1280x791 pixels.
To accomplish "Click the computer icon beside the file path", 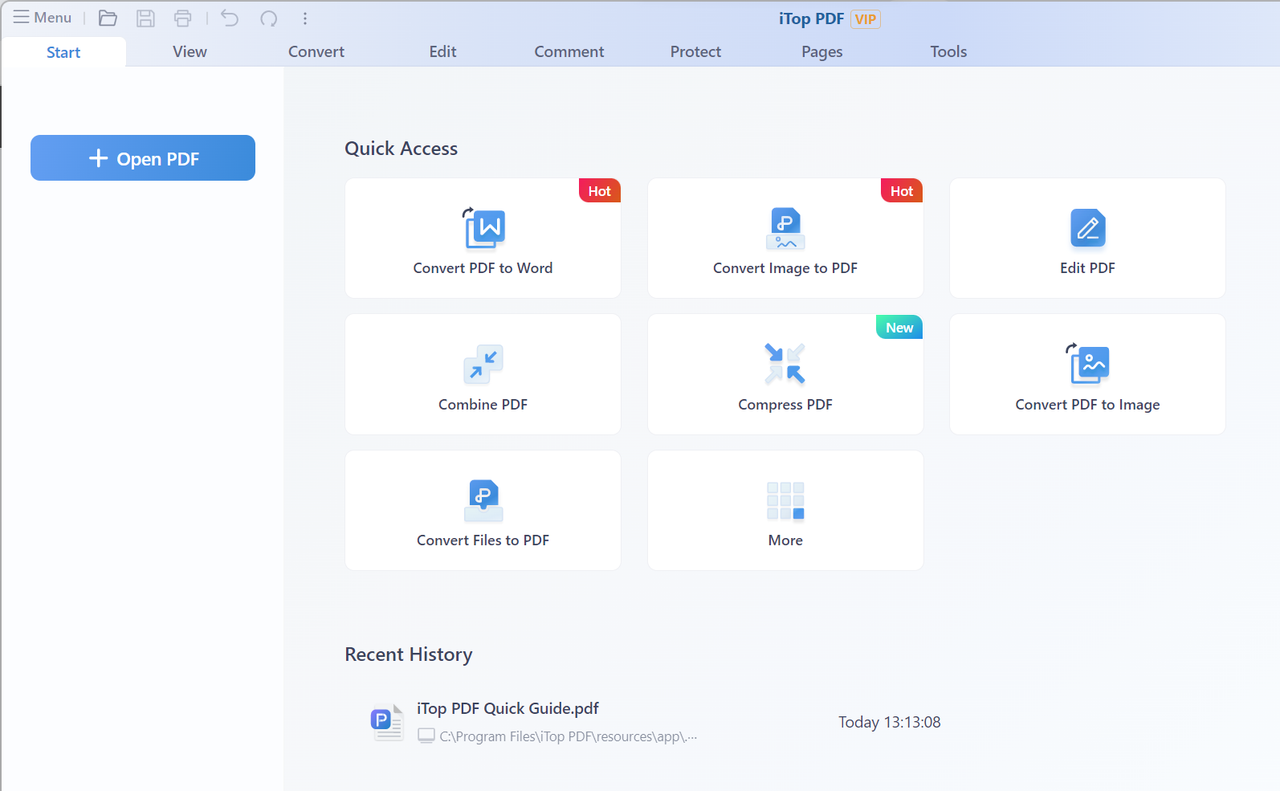I will (x=426, y=736).
